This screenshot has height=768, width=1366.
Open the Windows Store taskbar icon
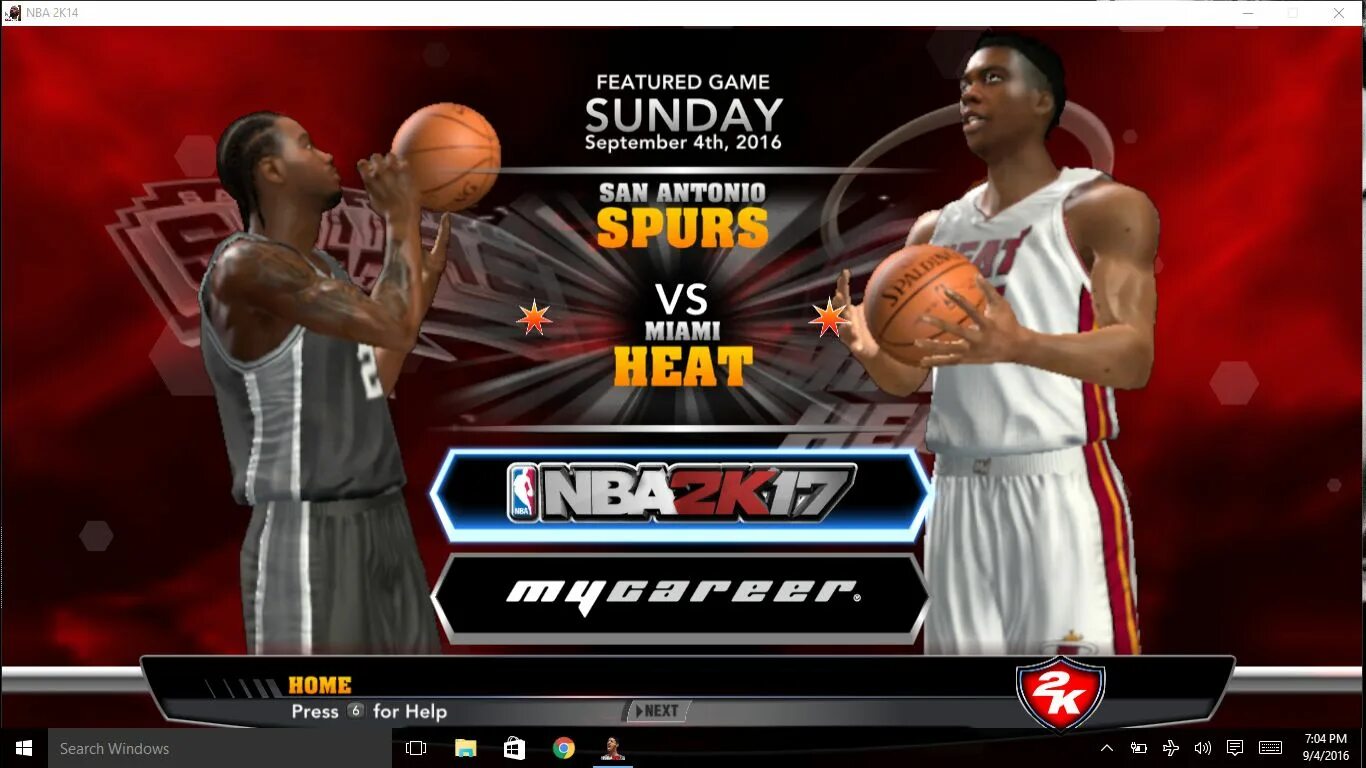515,748
